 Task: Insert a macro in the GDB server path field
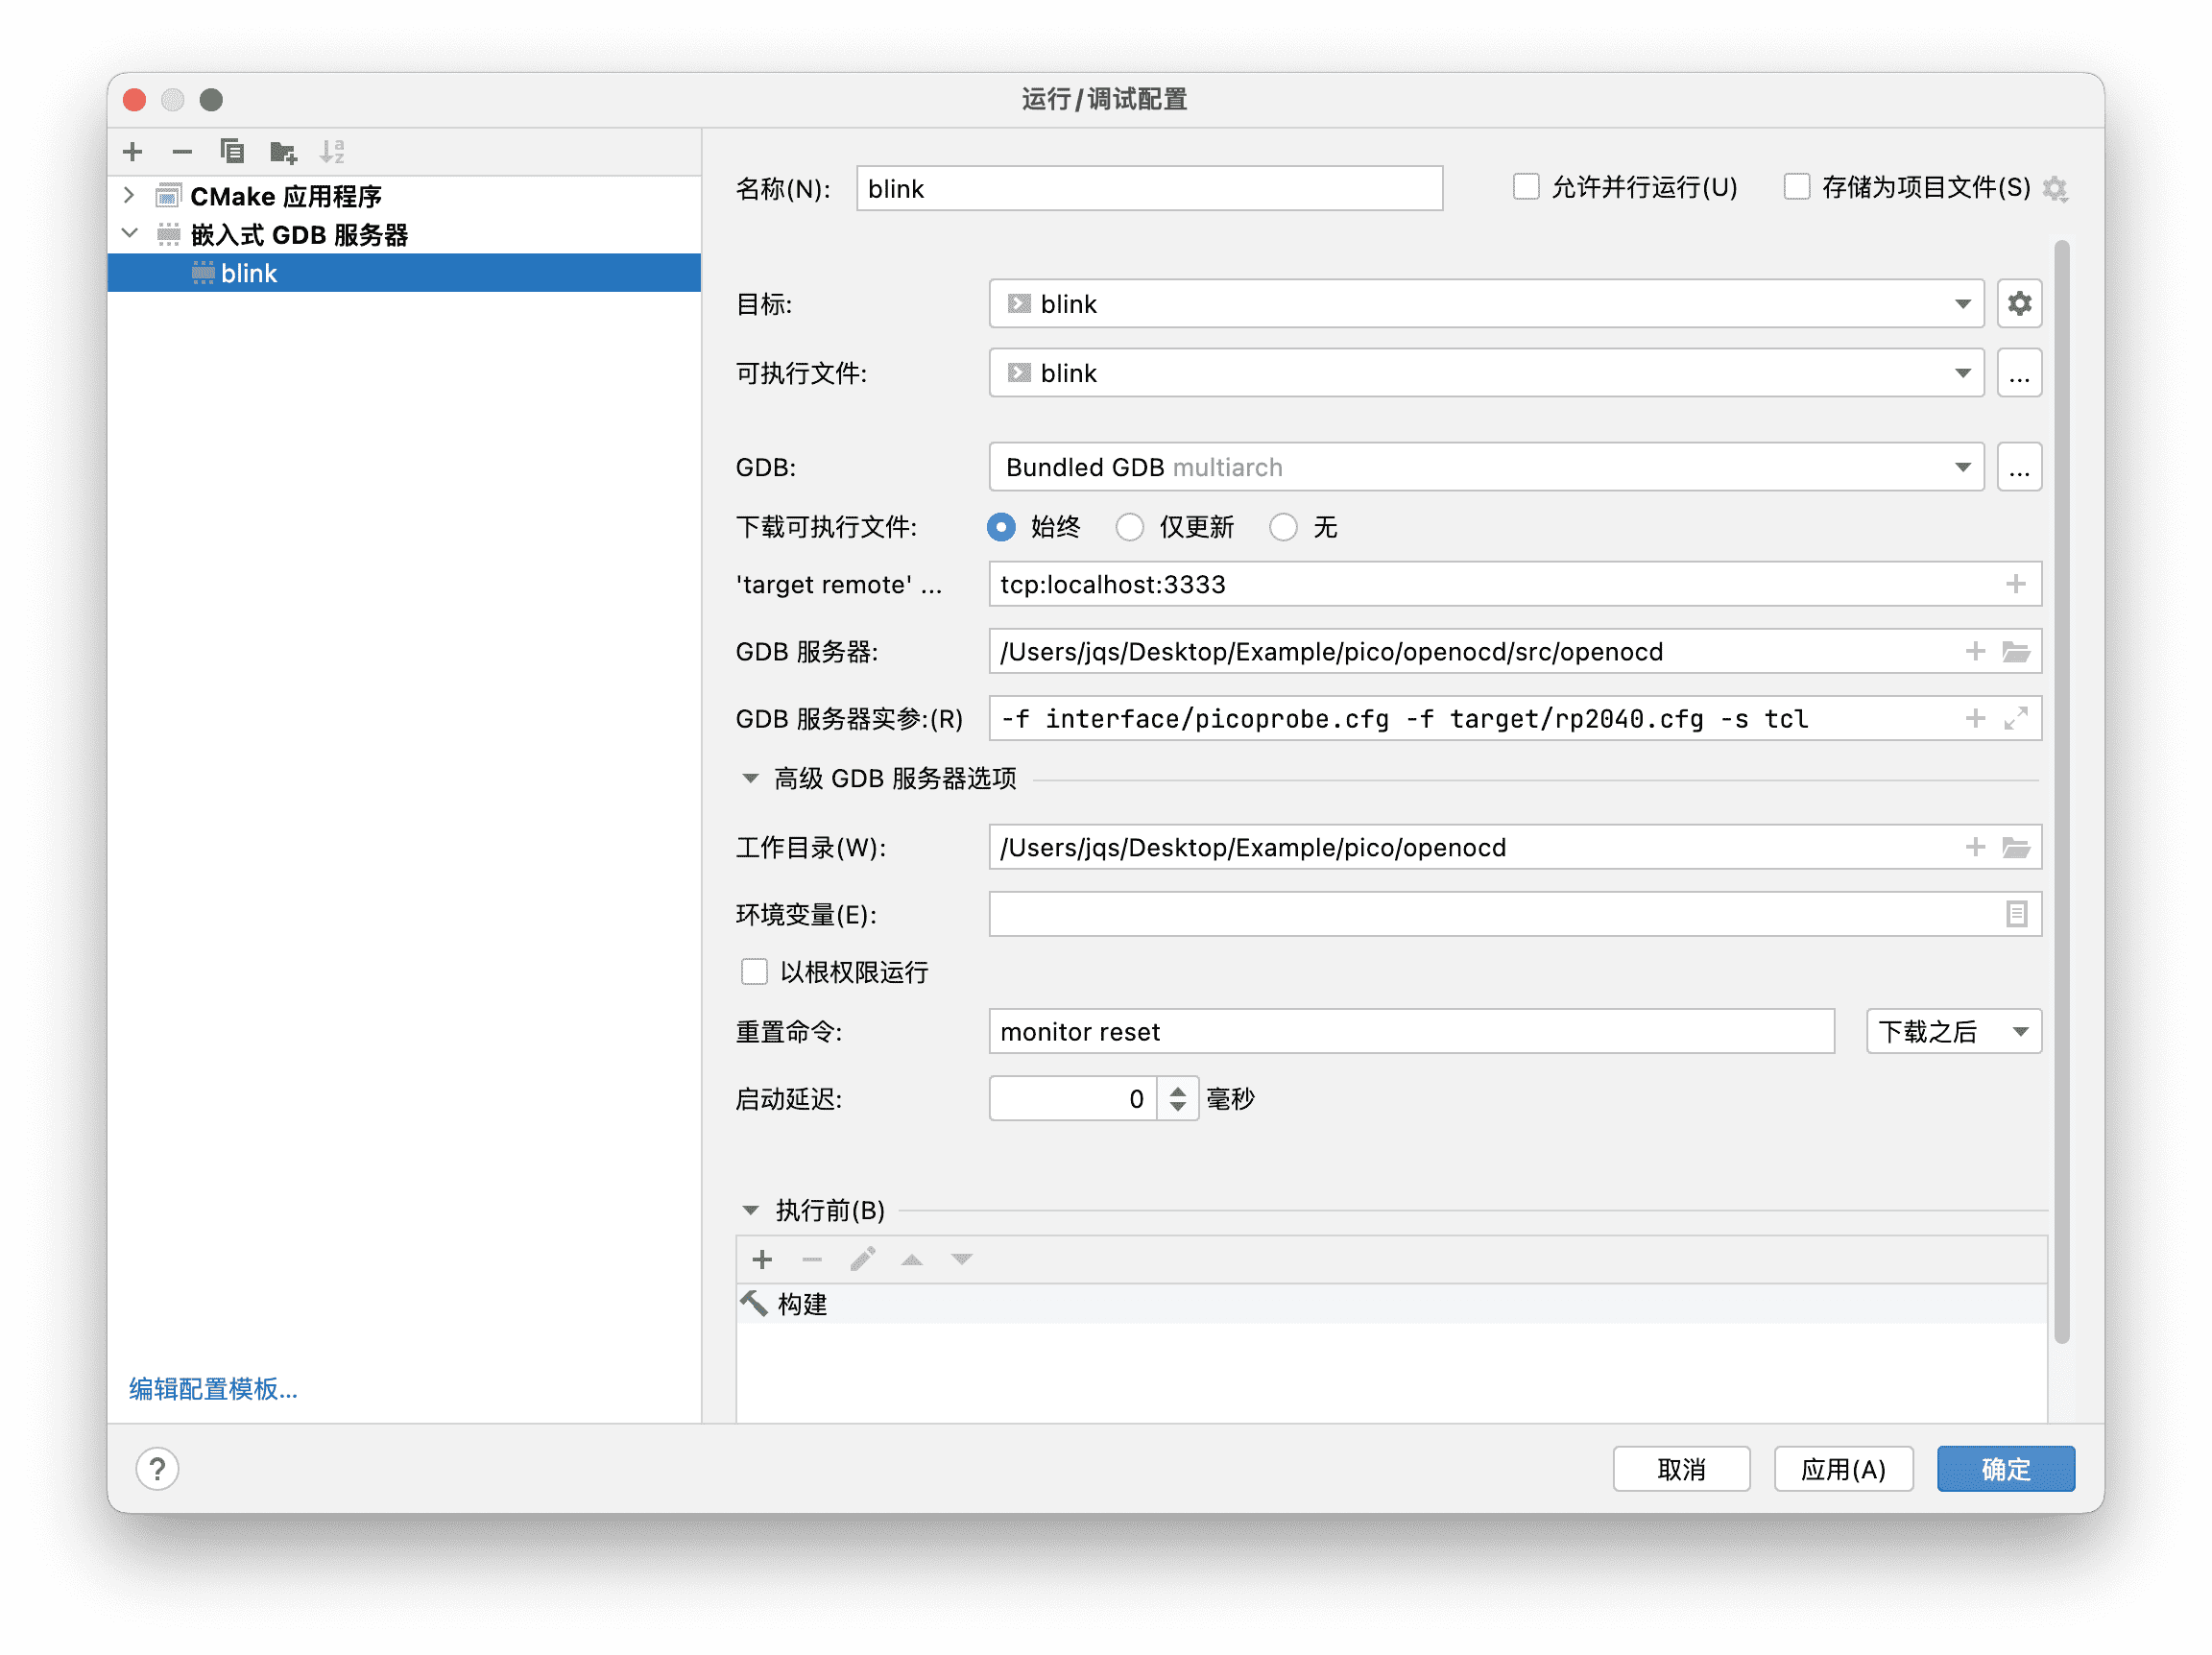point(1975,652)
